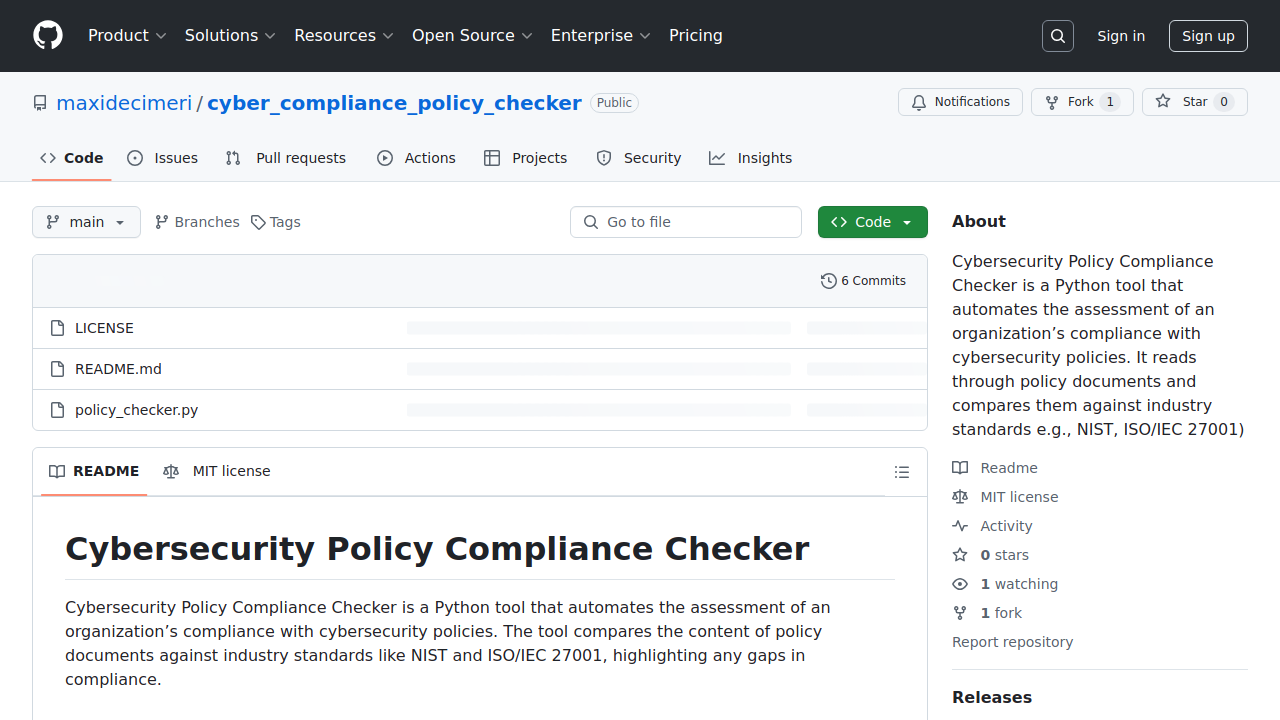Screen dimensions: 1280x720
Task: Click the bell icon in Notifications
Action: point(919,102)
